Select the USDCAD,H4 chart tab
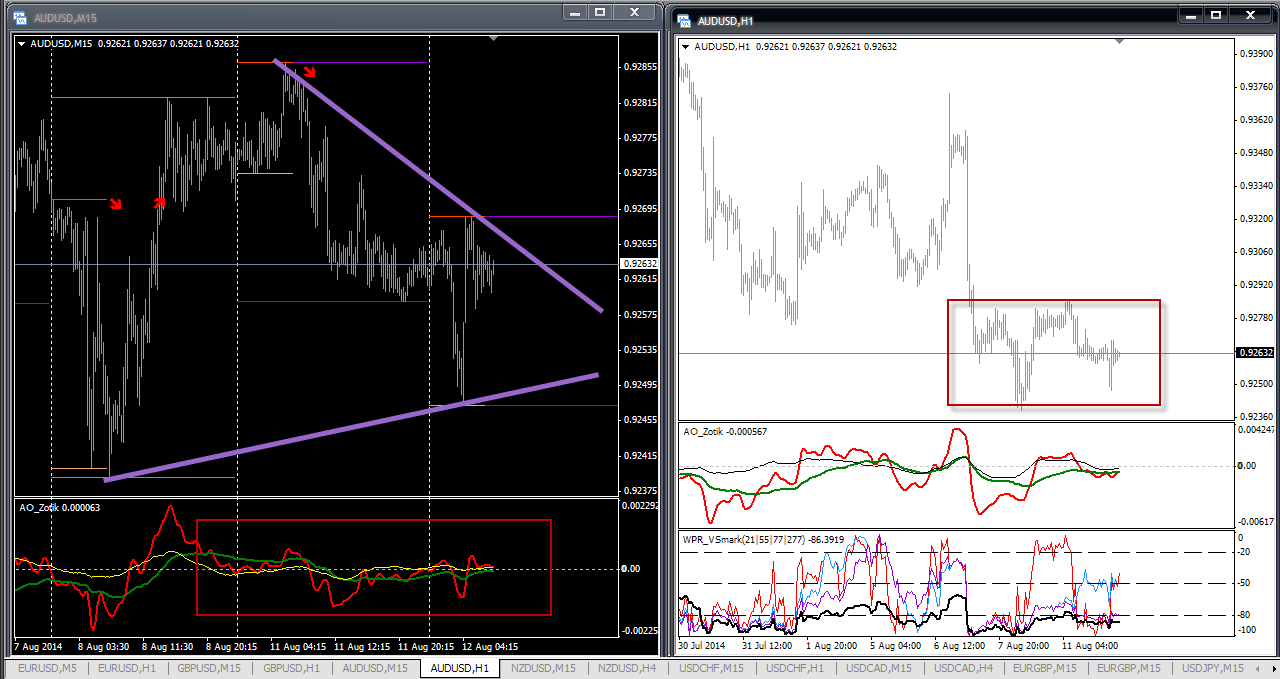The width and height of the screenshot is (1280, 679). tap(963, 668)
